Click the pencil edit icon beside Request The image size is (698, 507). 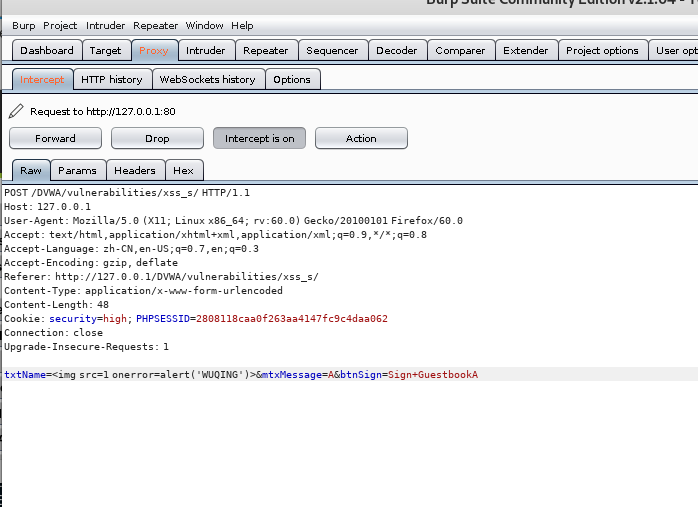coord(16,111)
